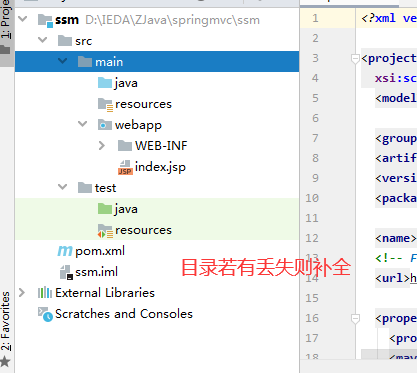Click line number 1 in the editor gutter
The width and height of the screenshot is (417, 373).
pos(315,18)
